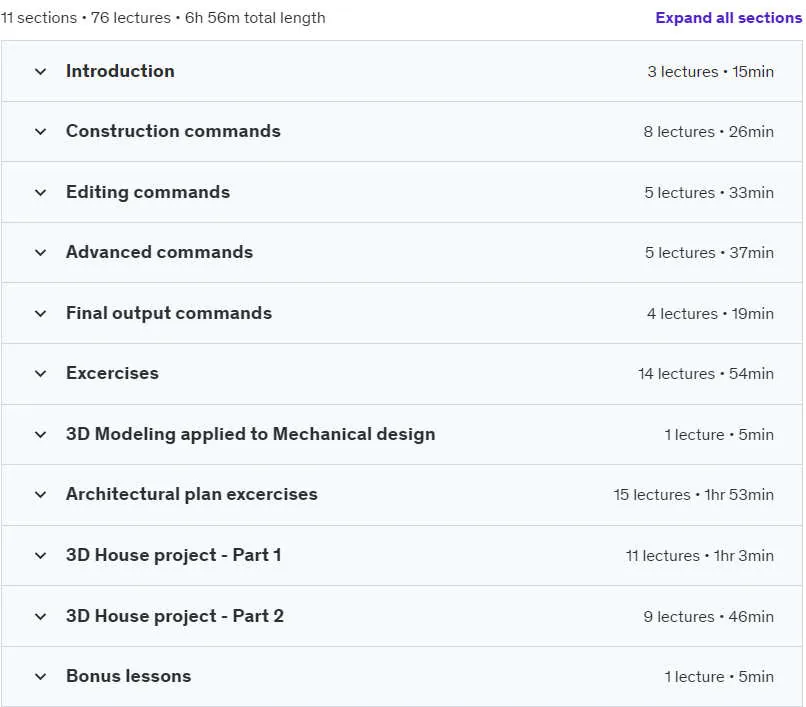Click the Bonus lessons heading
The height and width of the screenshot is (707, 806).
point(129,676)
